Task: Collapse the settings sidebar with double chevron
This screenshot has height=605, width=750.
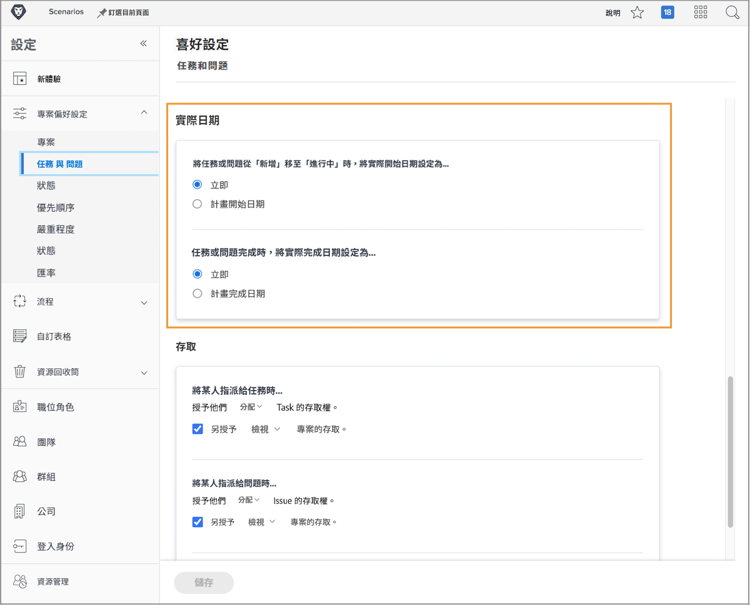Action: click(x=143, y=44)
